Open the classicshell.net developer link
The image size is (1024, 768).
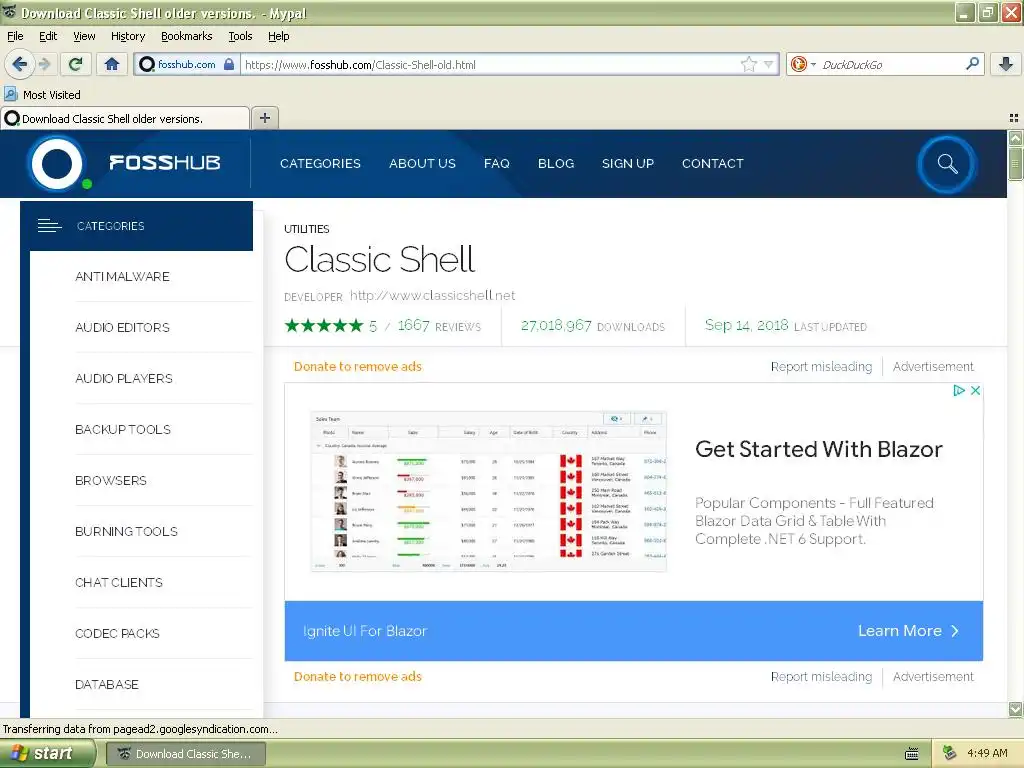432,295
